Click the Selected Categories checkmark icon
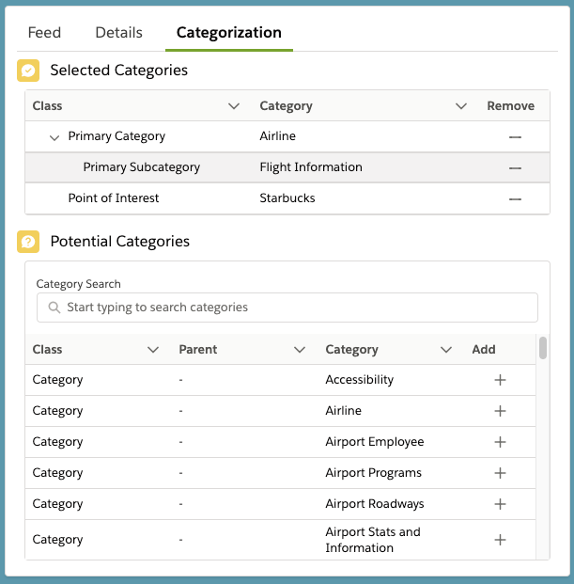The width and height of the screenshot is (574, 584). (28, 70)
